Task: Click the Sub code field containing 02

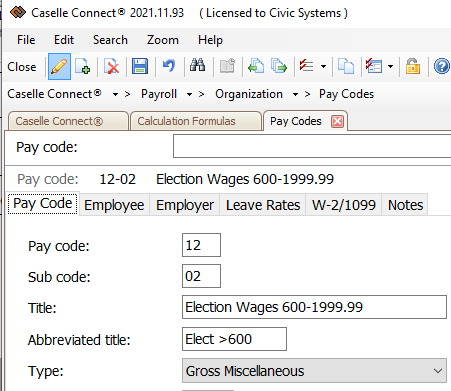Action: click(x=201, y=276)
